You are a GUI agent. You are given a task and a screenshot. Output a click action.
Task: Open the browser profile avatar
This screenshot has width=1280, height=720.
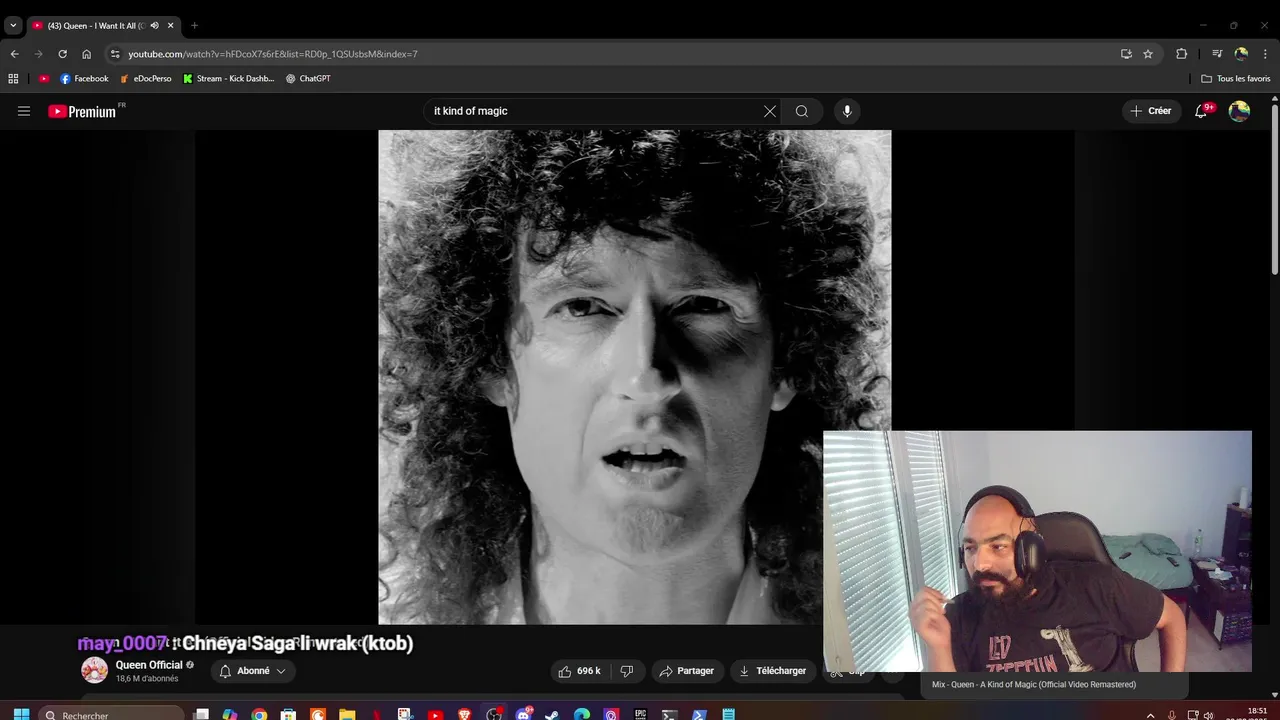point(1241,54)
